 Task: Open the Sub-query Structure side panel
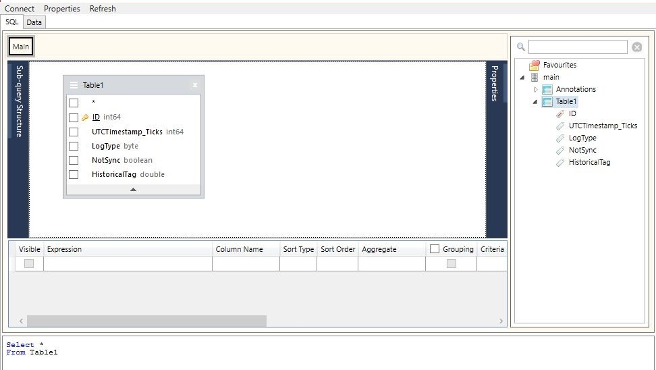[x=19, y=101]
